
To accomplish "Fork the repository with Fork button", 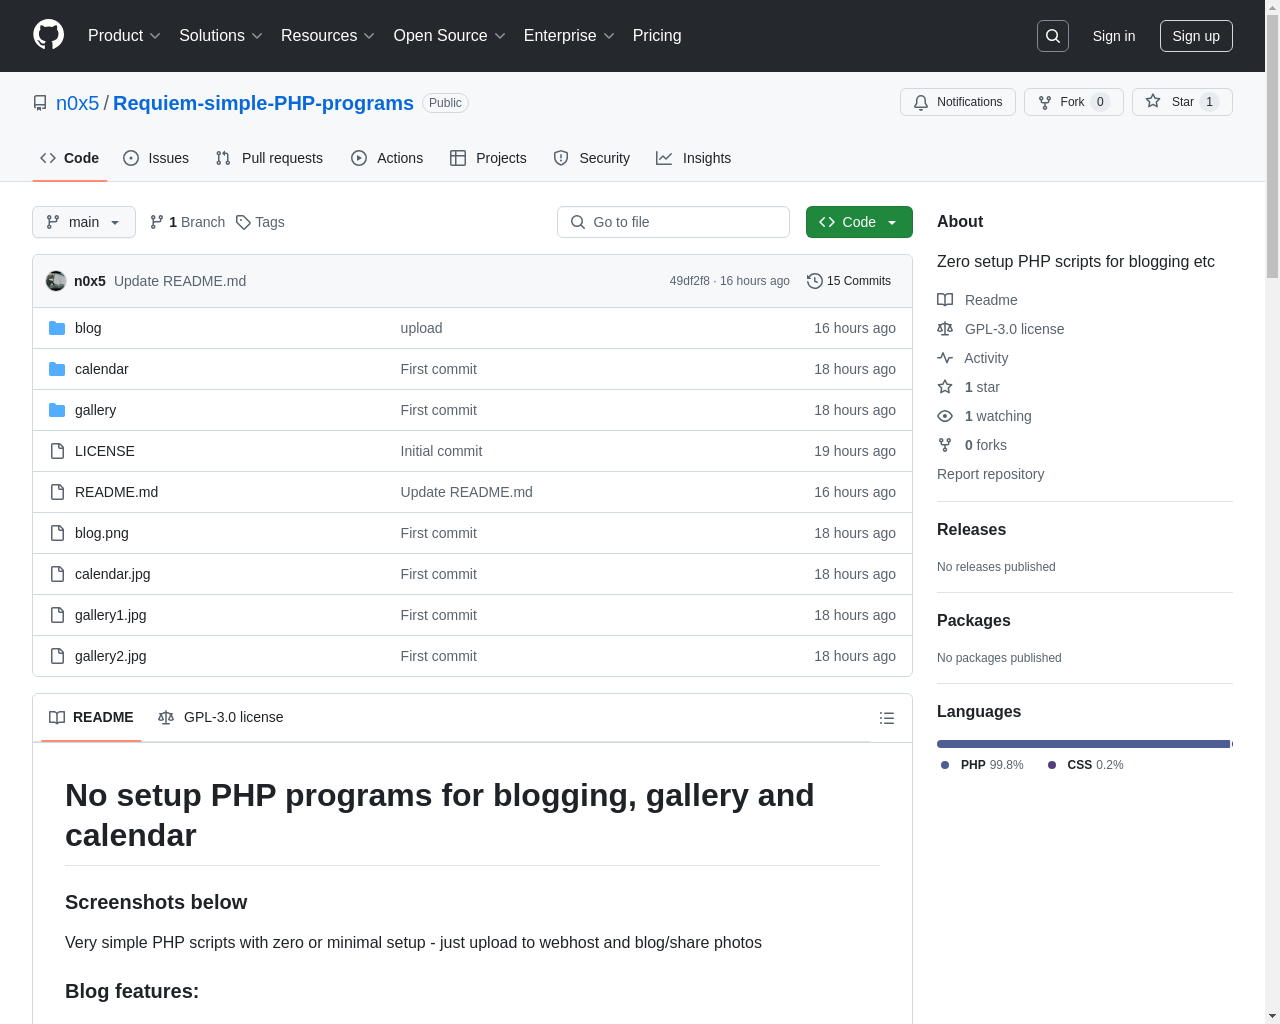I will [1074, 102].
